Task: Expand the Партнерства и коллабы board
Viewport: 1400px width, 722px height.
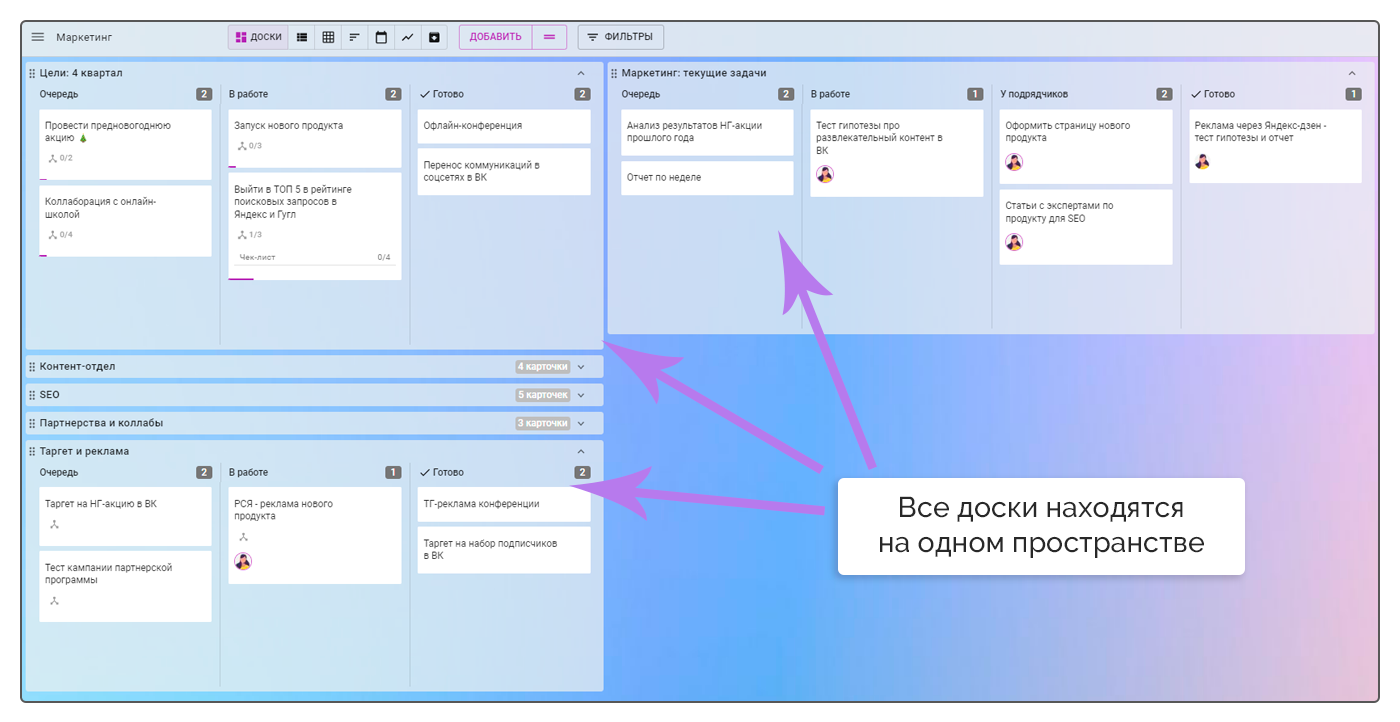Action: tap(581, 423)
